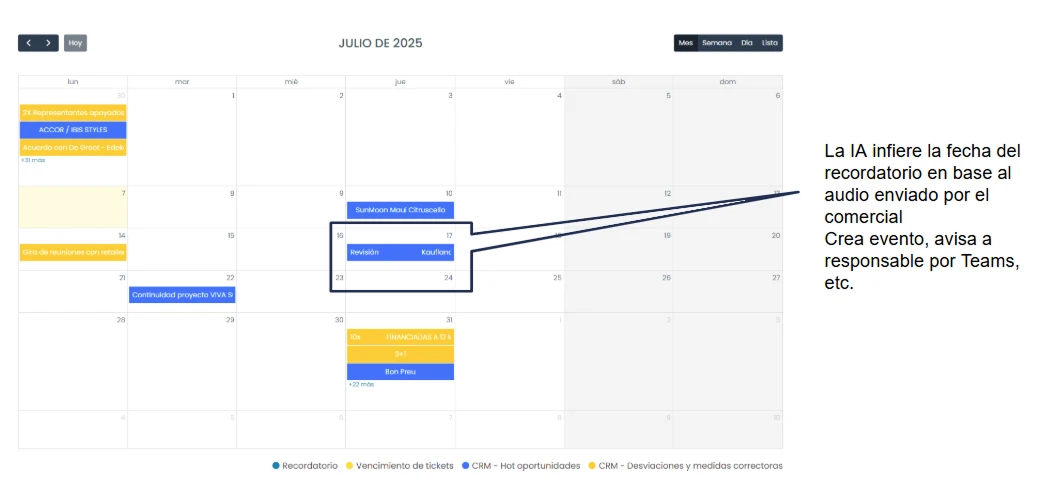Go to the previous month arrow
Screen dimensions: 1042x496
[28, 43]
